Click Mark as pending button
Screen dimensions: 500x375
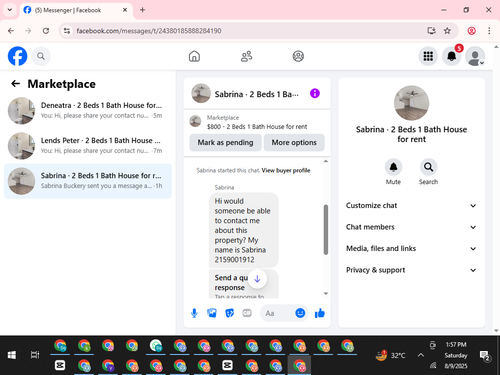(225, 142)
